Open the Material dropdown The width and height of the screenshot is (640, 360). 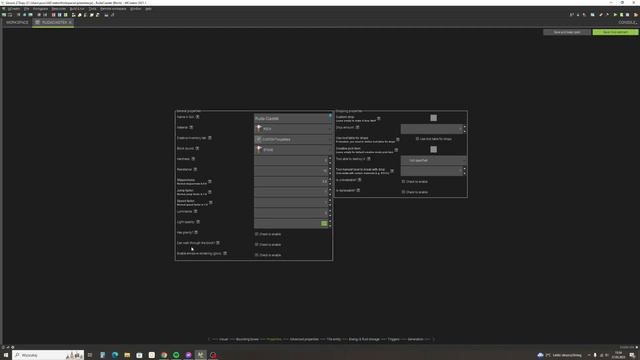coord(293,129)
